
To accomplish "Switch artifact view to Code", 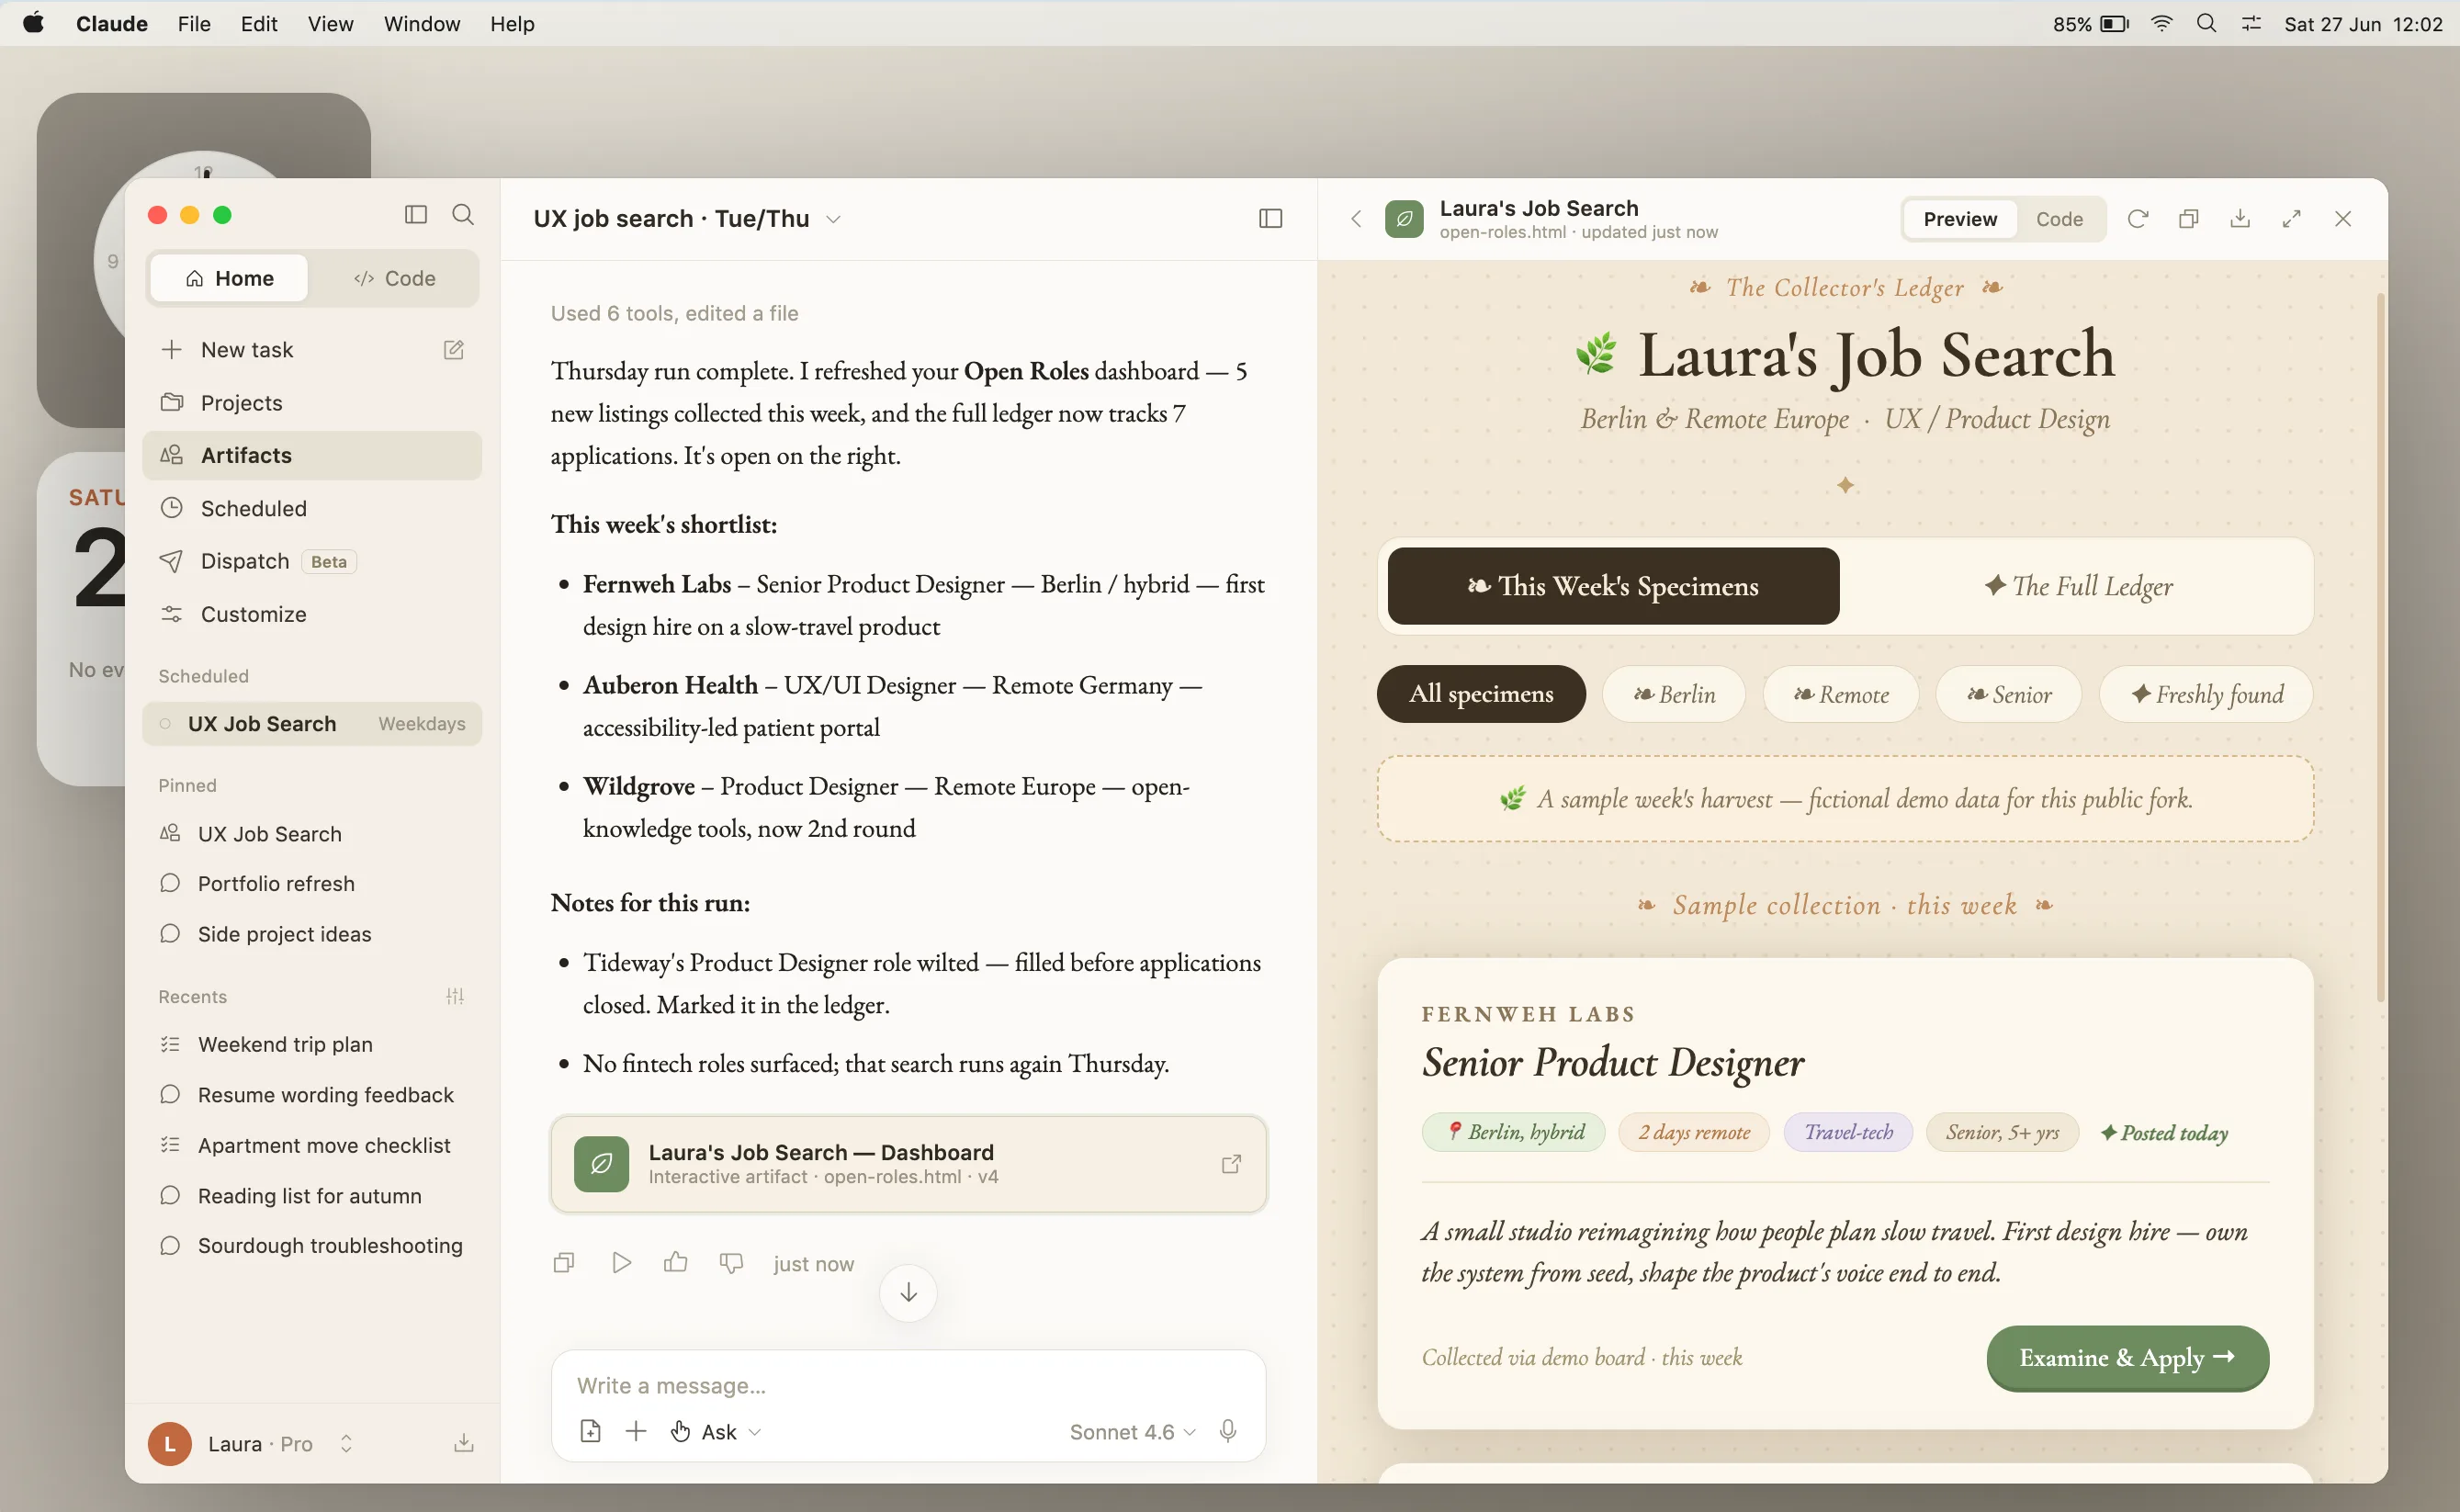I will point(2059,219).
